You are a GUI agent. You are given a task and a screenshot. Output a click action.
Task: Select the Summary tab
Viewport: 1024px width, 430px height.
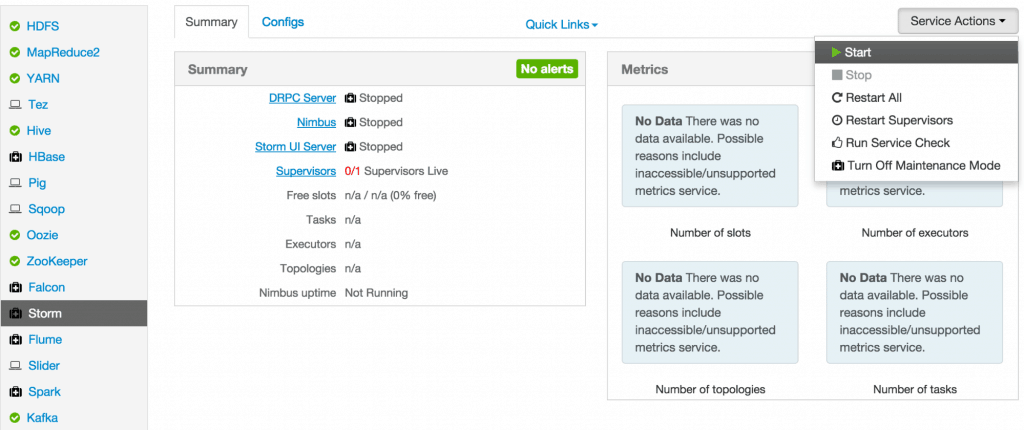click(x=211, y=22)
